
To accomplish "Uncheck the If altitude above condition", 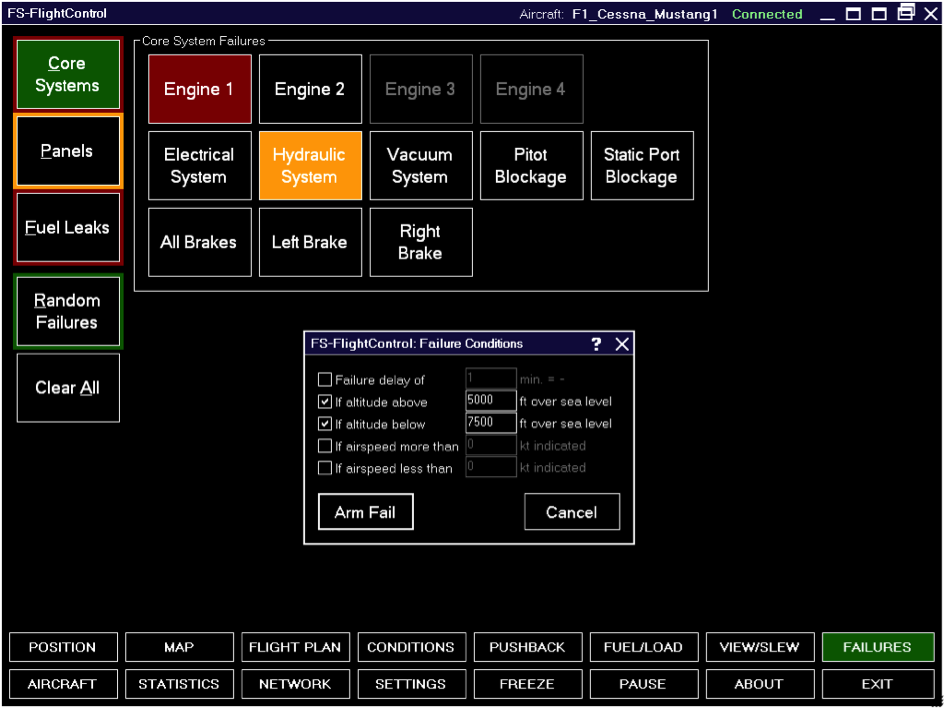I will tap(325, 400).
